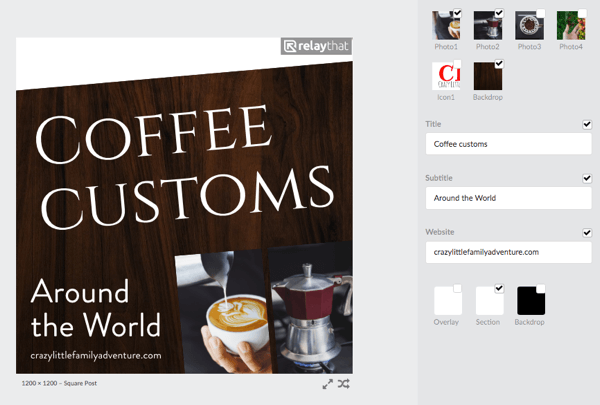Click the latte art photo in preview
The image size is (600, 405).
coord(222,312)
